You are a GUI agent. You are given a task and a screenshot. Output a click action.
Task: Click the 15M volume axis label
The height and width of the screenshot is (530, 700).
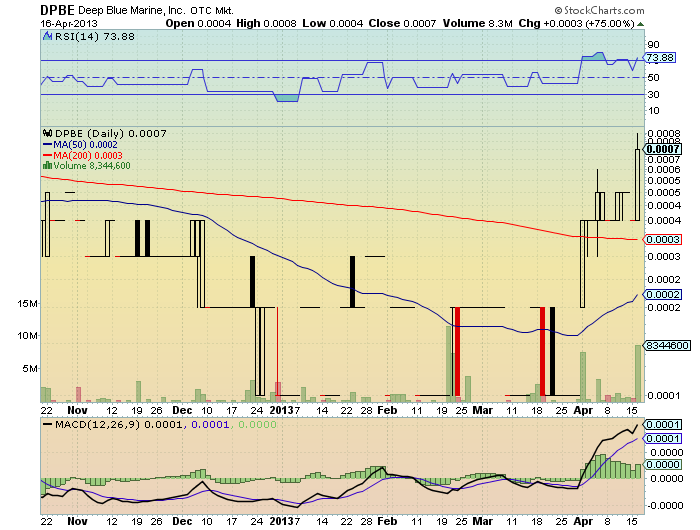click(x=28, y=304)
